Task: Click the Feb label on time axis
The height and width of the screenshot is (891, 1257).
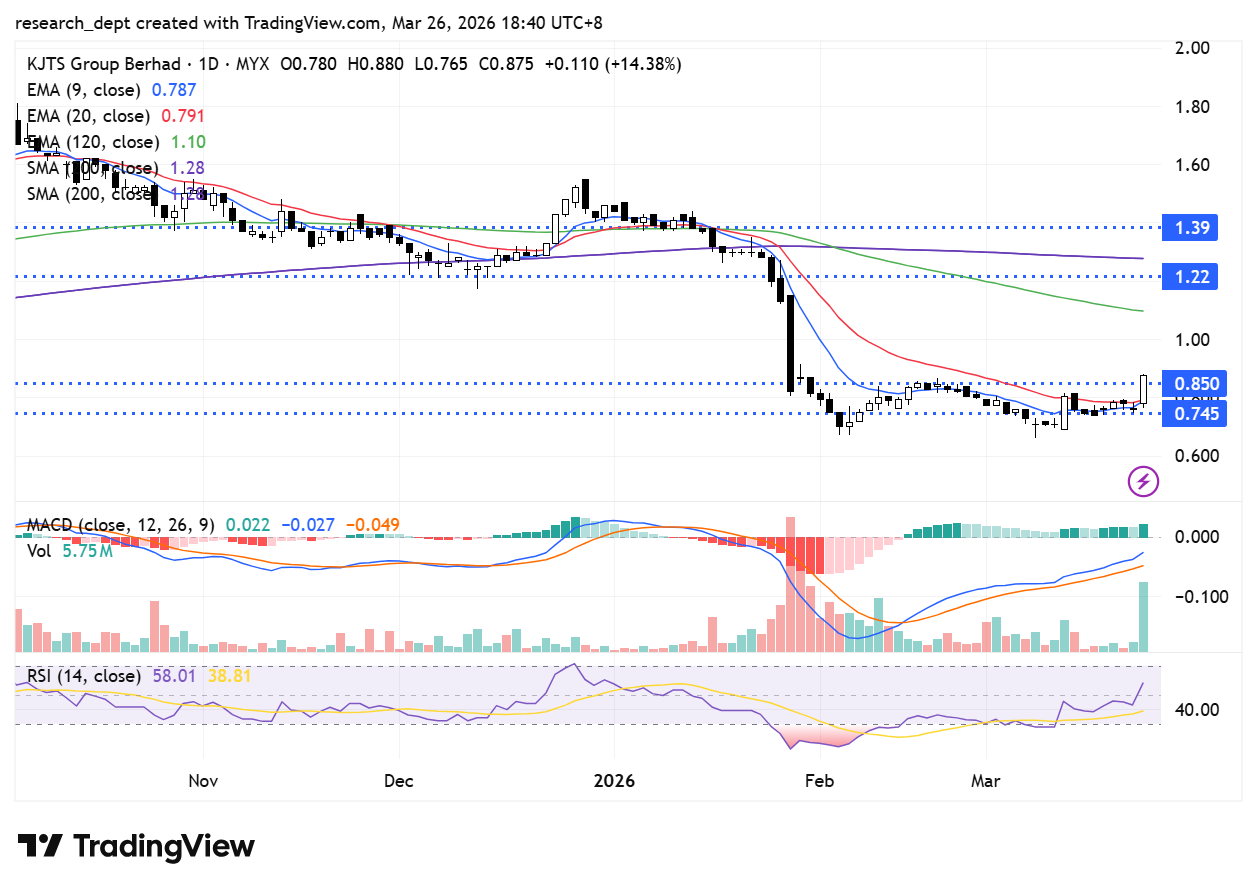Action: pyautogui.click(x=819, y=779)
